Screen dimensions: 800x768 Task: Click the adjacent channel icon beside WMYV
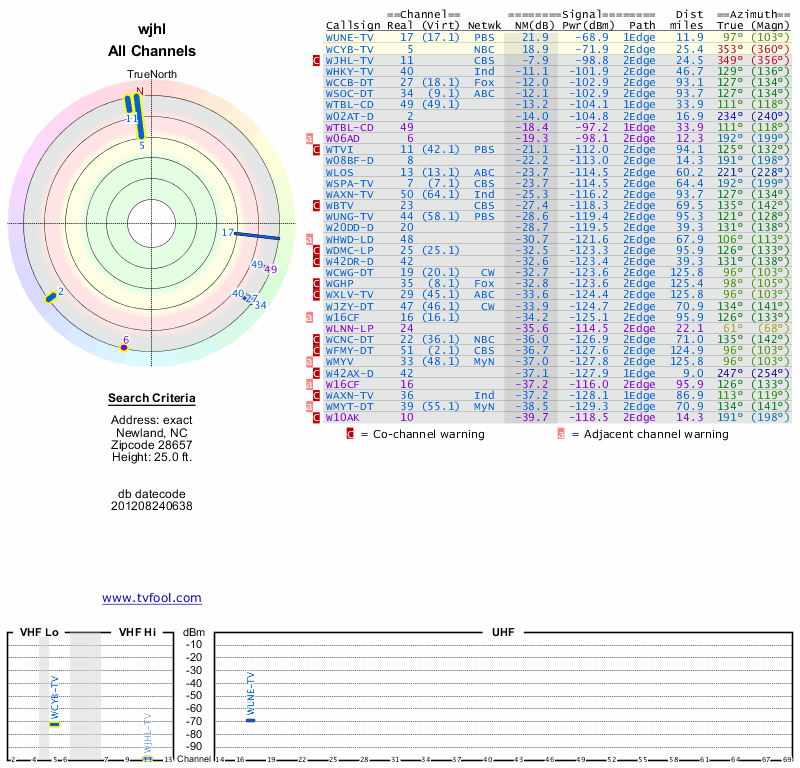310,361
